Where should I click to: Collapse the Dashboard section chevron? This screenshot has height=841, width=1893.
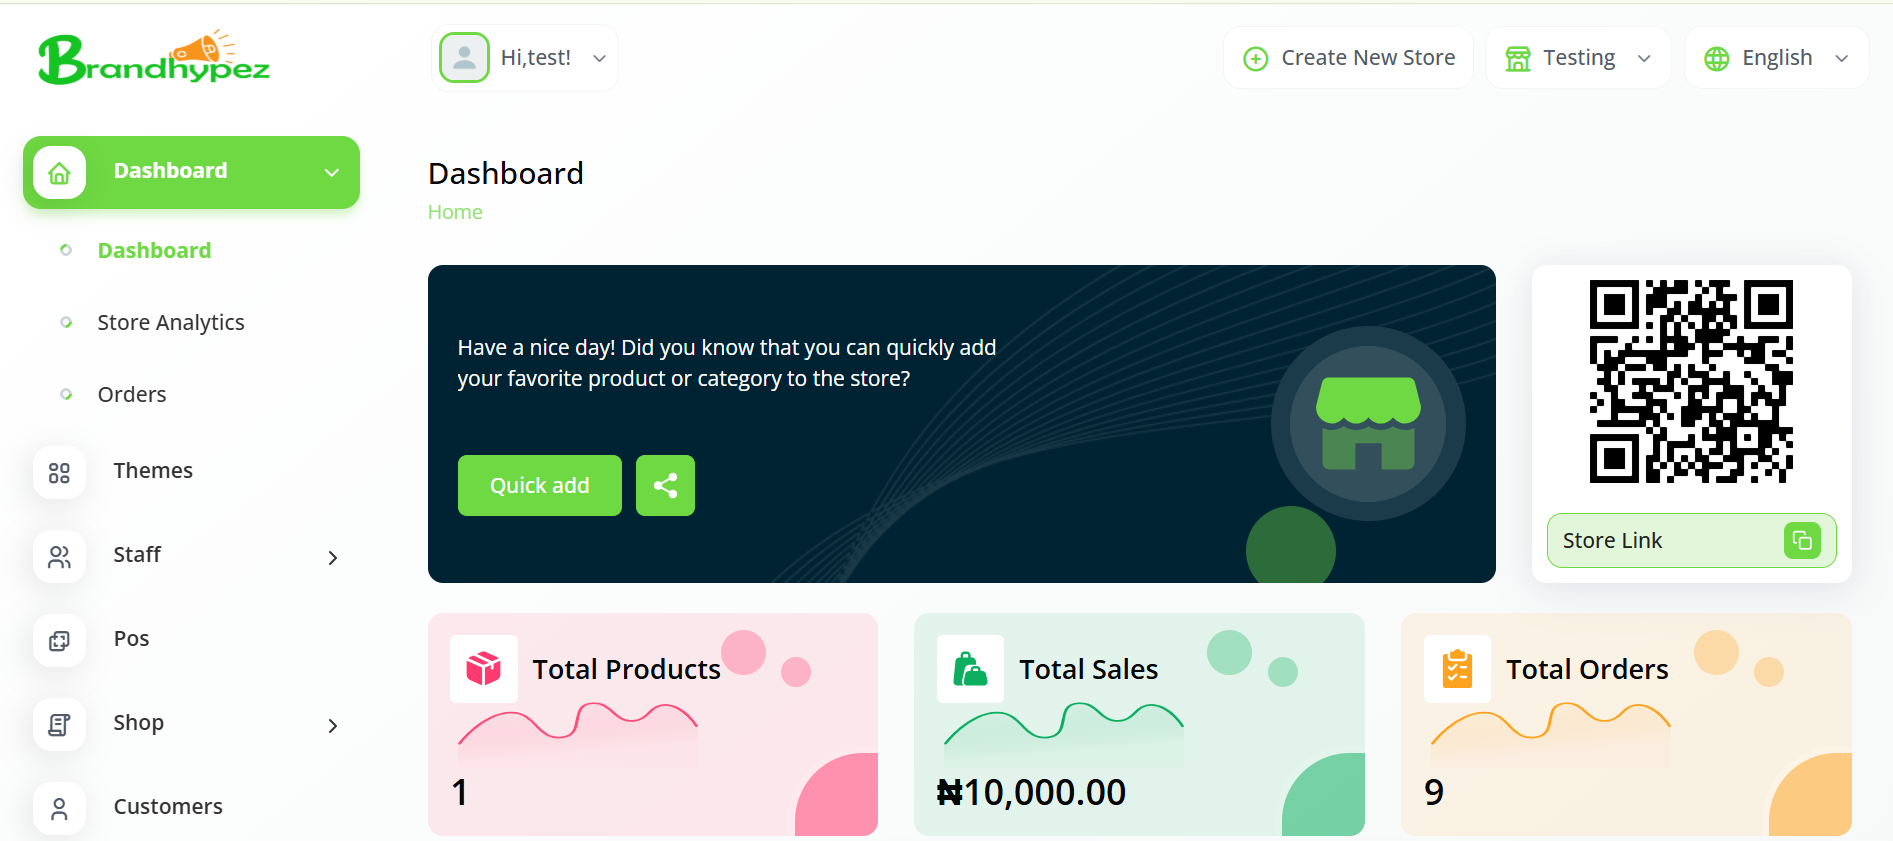[x=331, y=171]
